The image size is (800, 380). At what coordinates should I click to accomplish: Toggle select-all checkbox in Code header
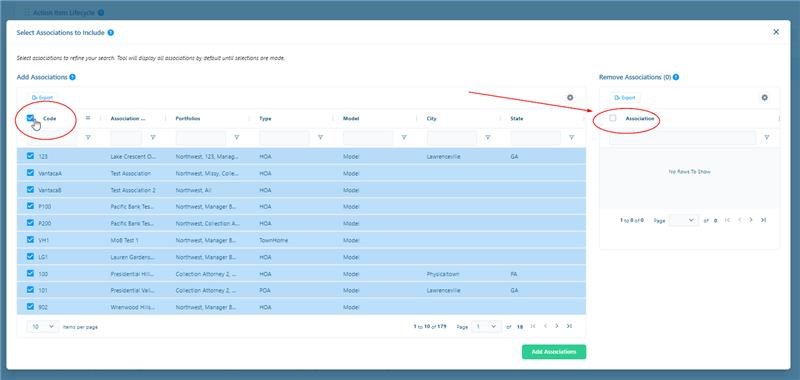pos(31,118)
